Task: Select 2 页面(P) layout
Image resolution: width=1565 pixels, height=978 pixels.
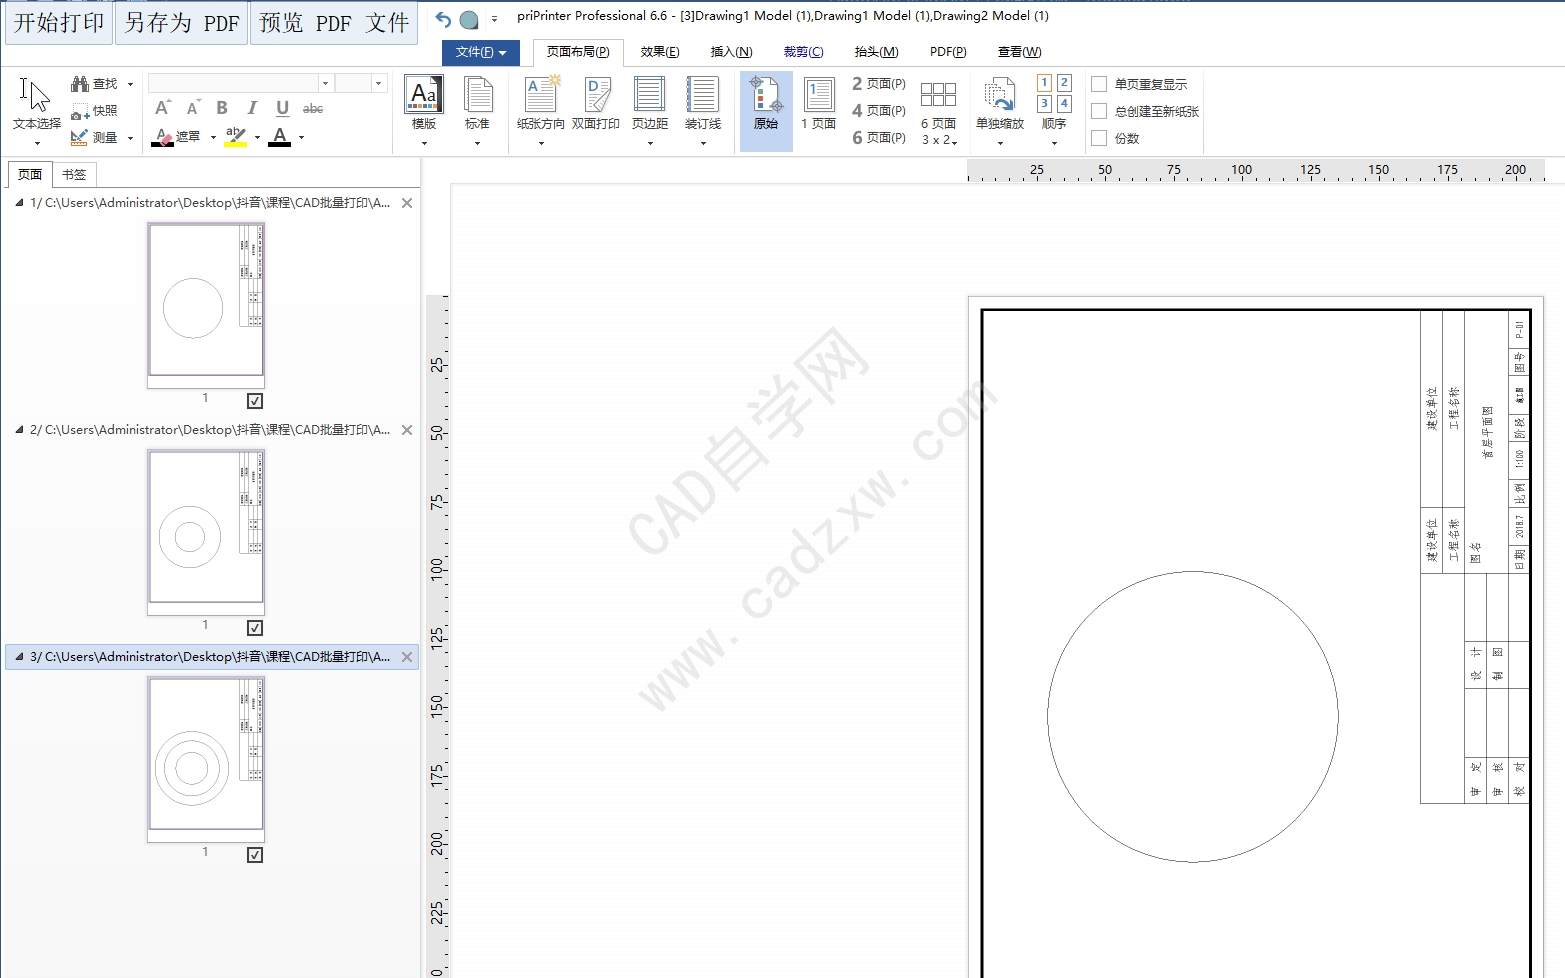Action: (x=879, y=84)
